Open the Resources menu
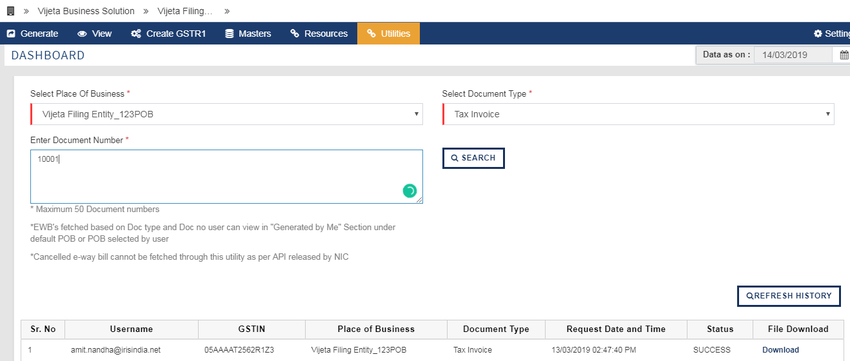850x361 pixels. click(319, 34)
